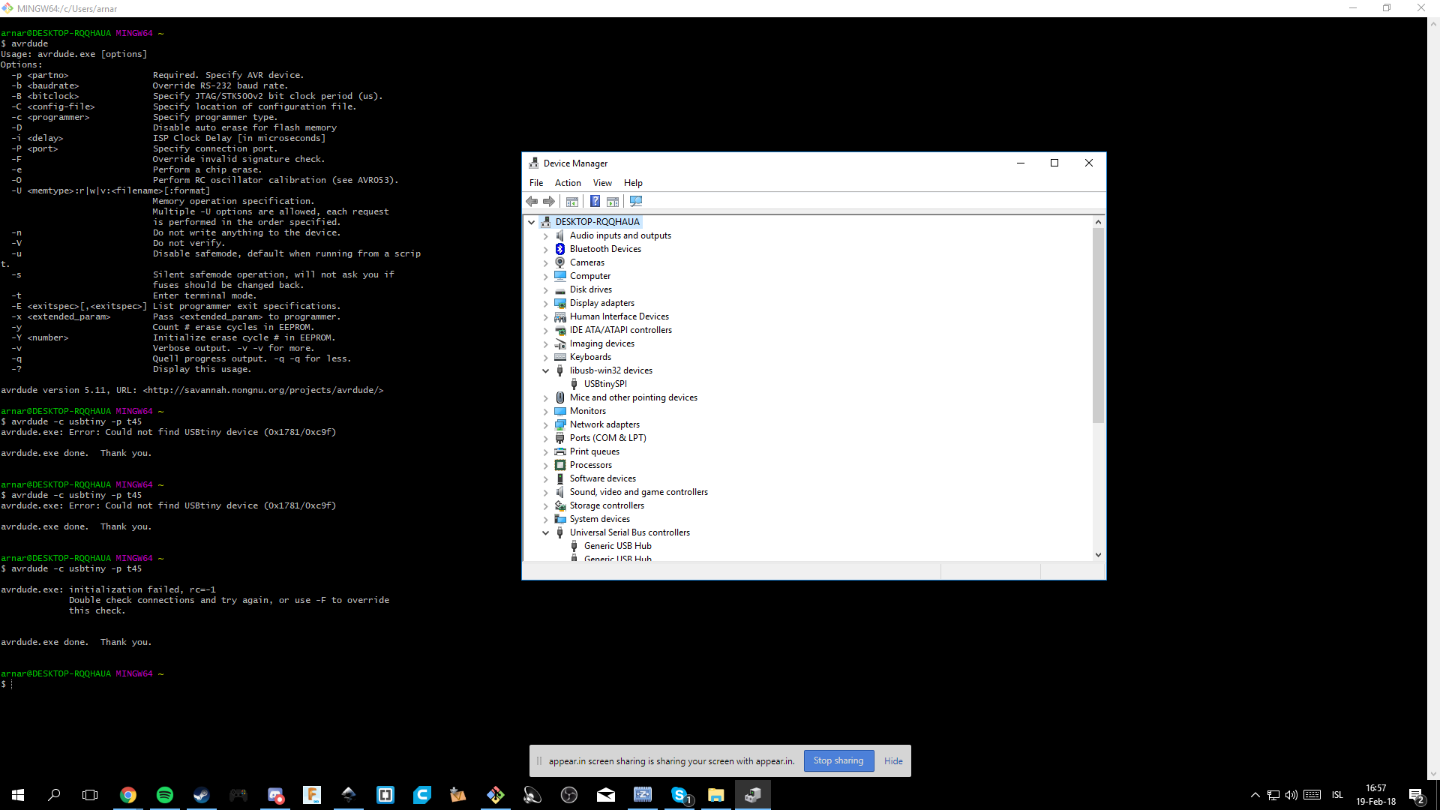The width and height of the screenshot is (1440, 810).
Task: Select the Bluetooth Devices icon
Action: coord(560,249)
